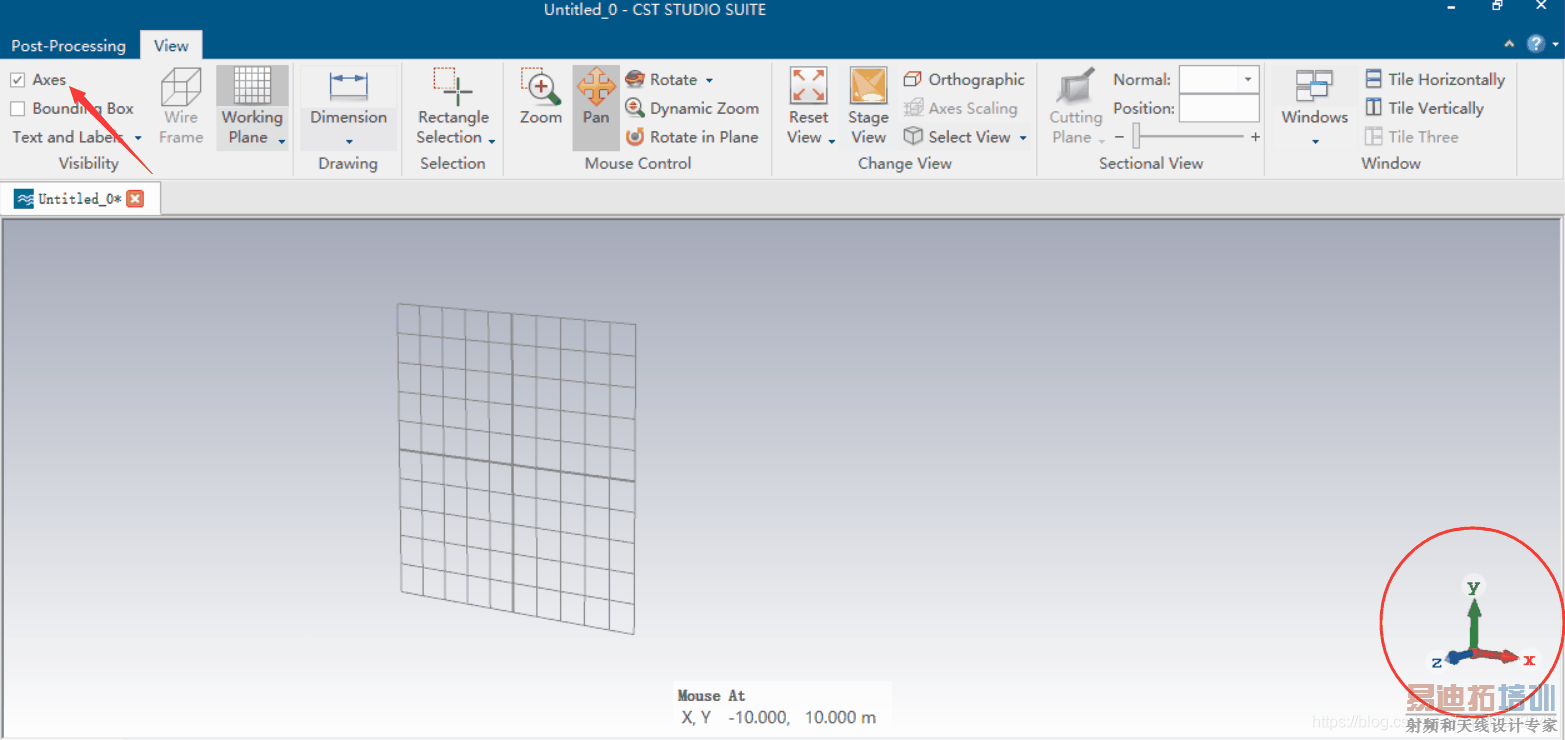The image size is (1565, 740).
Task: Click the Mouse Control group label
Action: point(638,163)
